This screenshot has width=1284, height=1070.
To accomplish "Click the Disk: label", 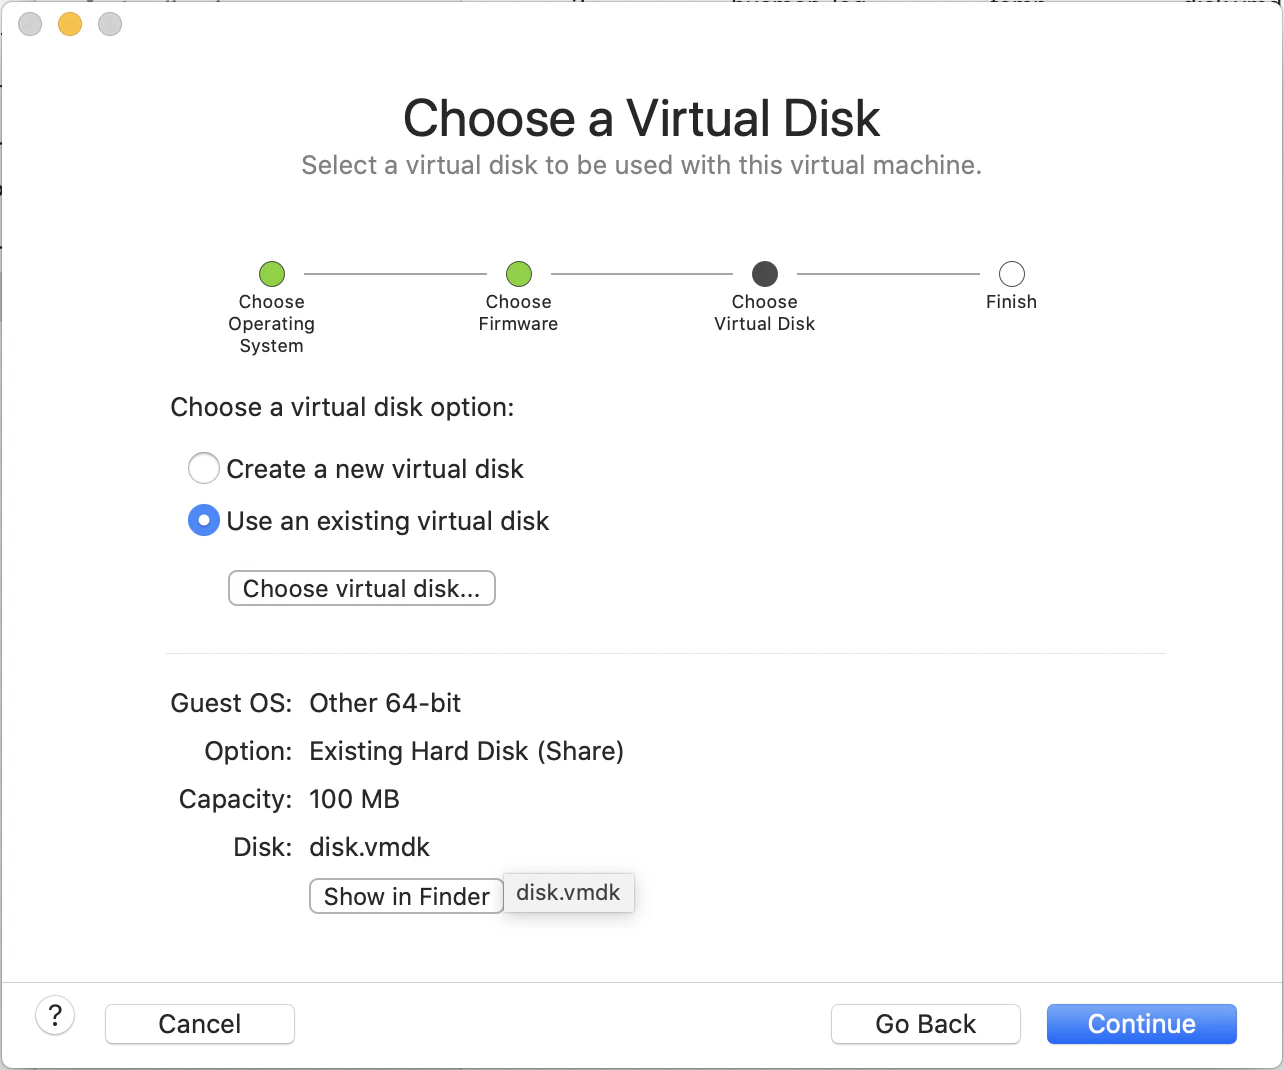I will [262, 847].
